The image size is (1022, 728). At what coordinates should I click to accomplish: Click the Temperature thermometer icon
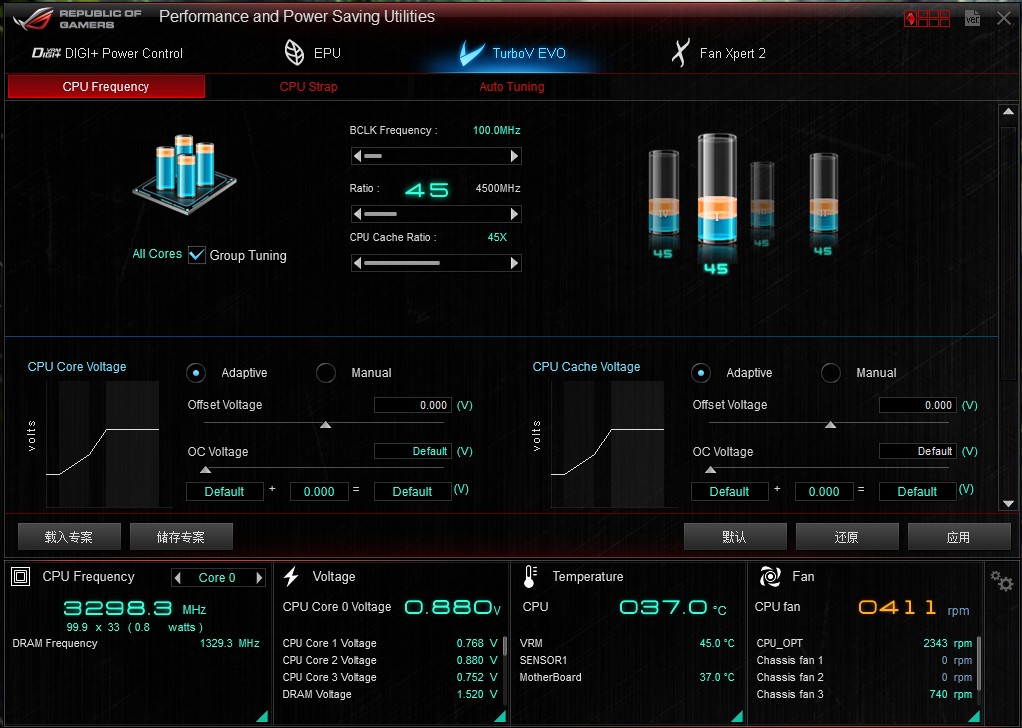tap(530, 577)
